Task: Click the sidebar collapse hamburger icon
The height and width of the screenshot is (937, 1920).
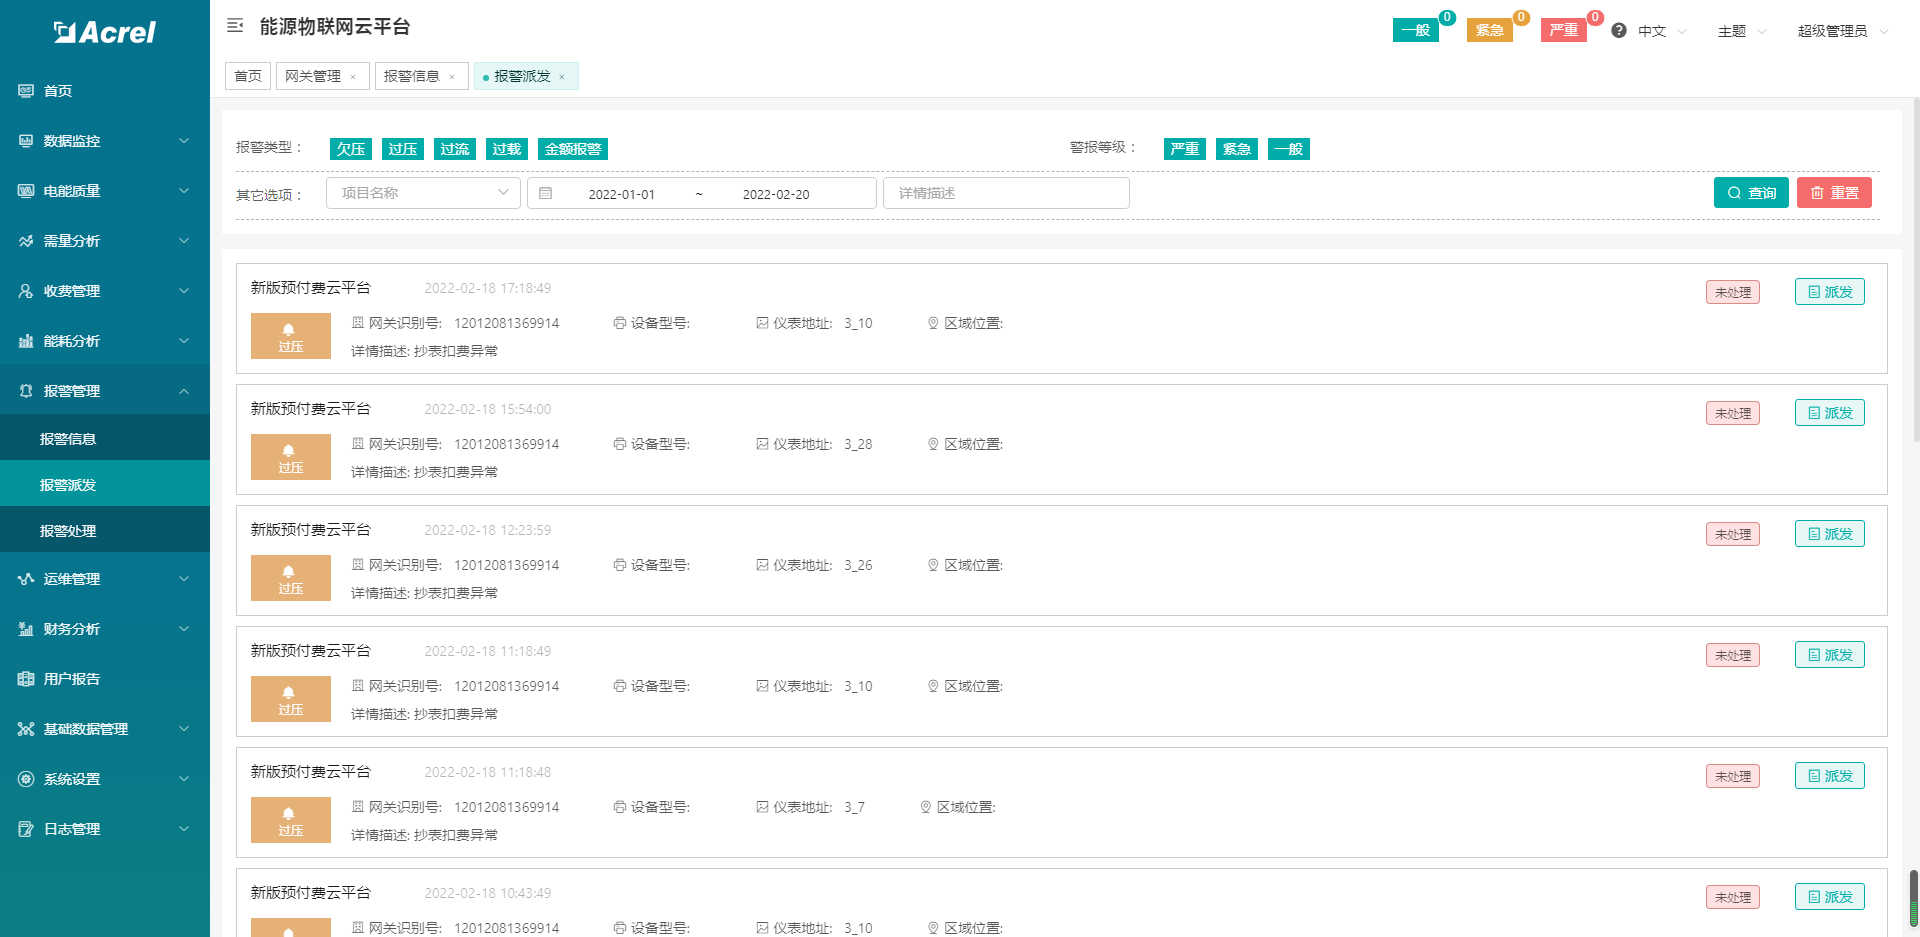Action: [x=235, y=26]
